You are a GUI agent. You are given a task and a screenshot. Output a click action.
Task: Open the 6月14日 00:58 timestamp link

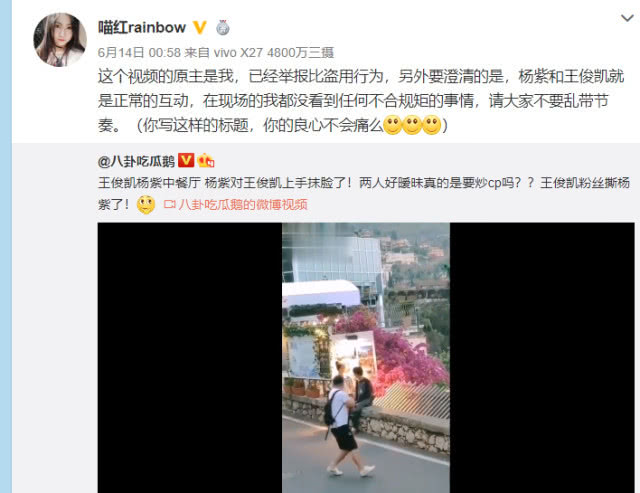click(x=139, y=52)
